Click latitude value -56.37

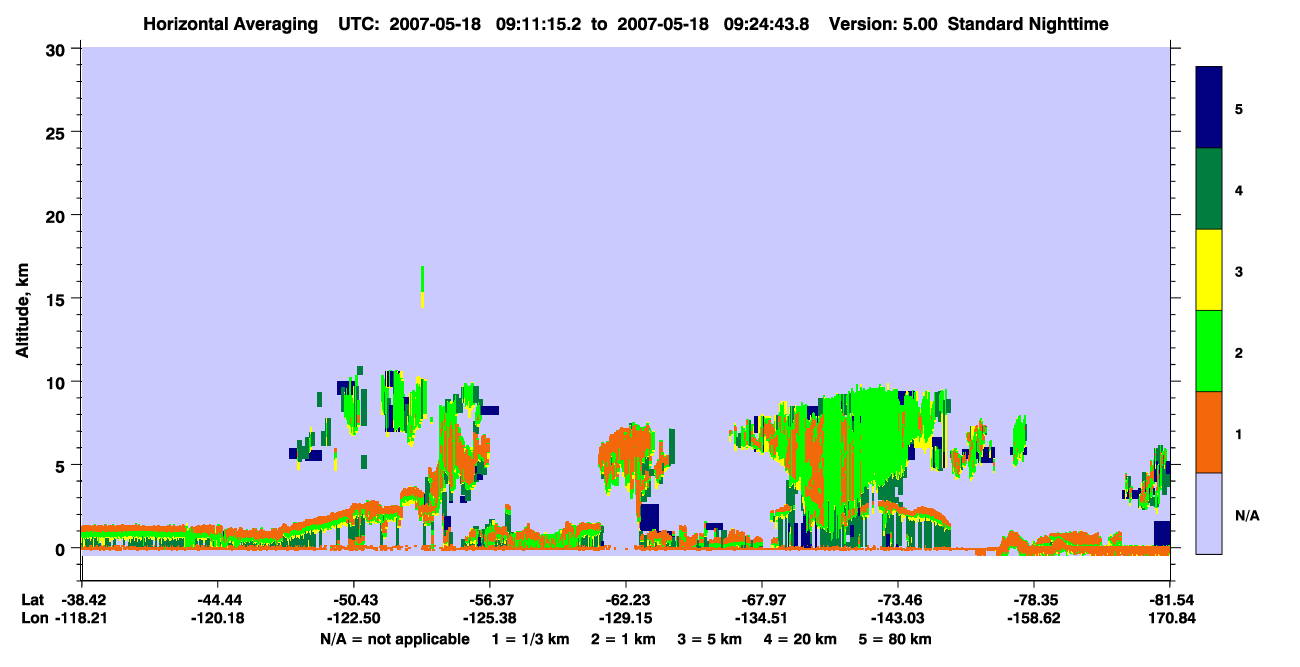[489, 600]
